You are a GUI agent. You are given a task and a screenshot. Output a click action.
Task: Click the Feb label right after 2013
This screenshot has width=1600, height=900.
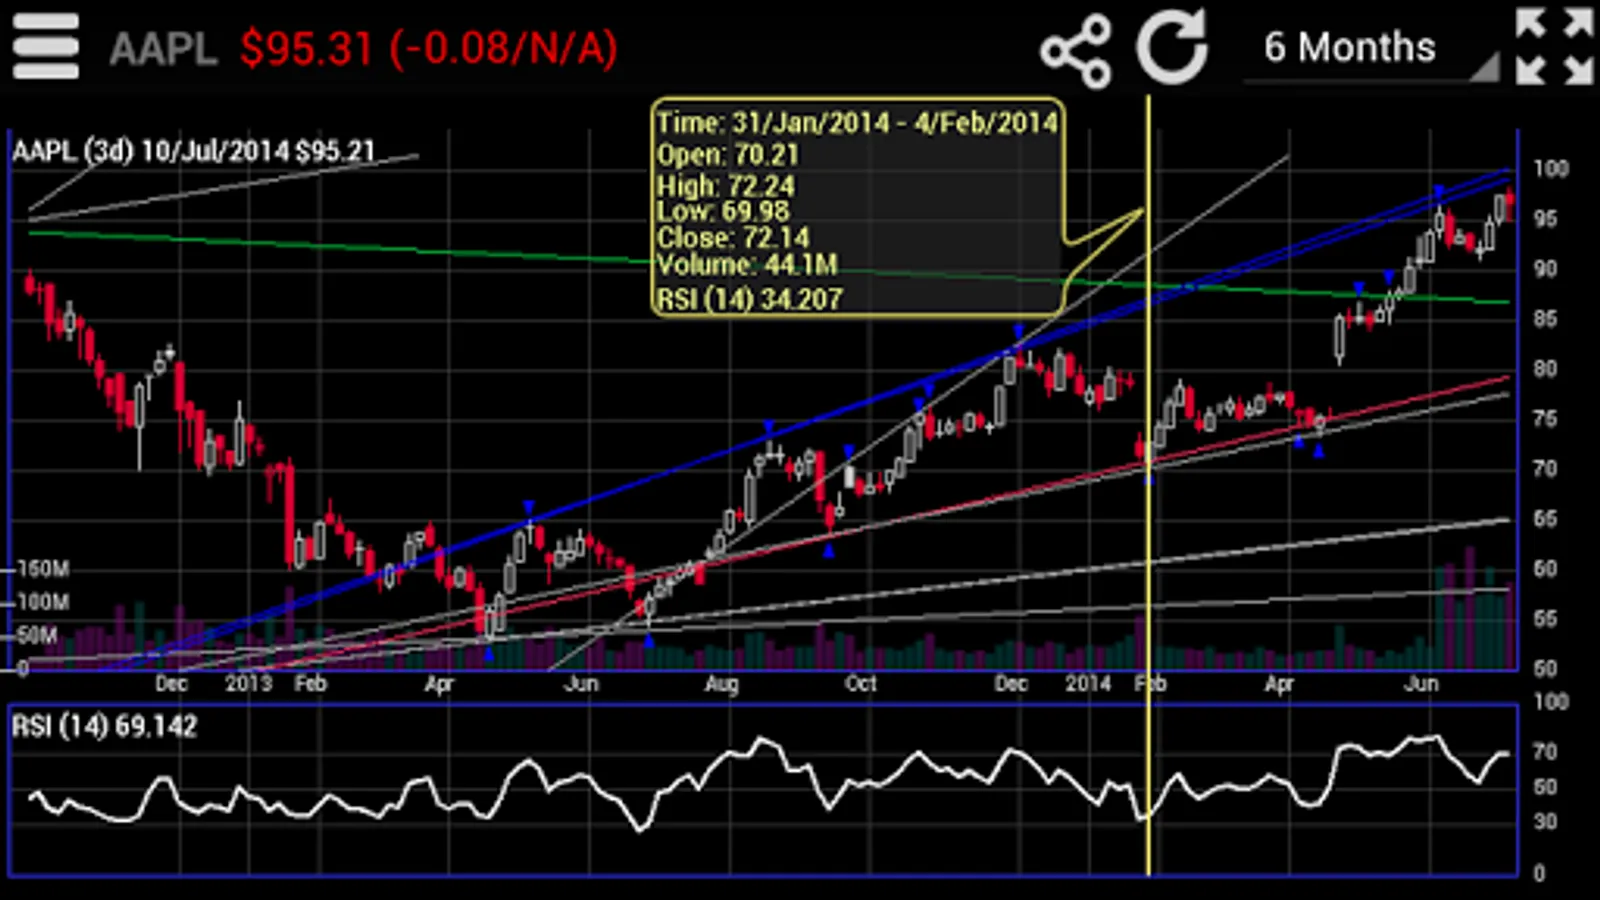coord(311,683)
